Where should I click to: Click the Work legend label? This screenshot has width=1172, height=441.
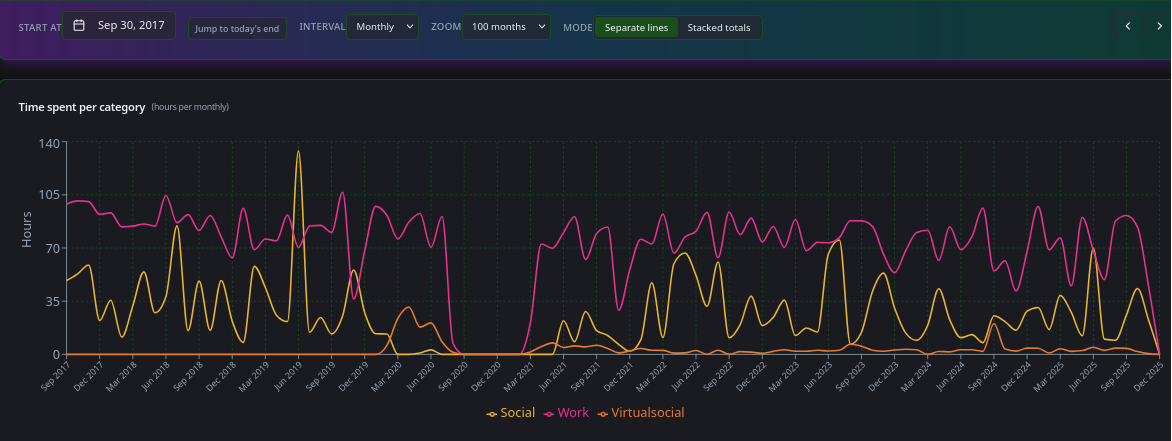click(573, 413)
